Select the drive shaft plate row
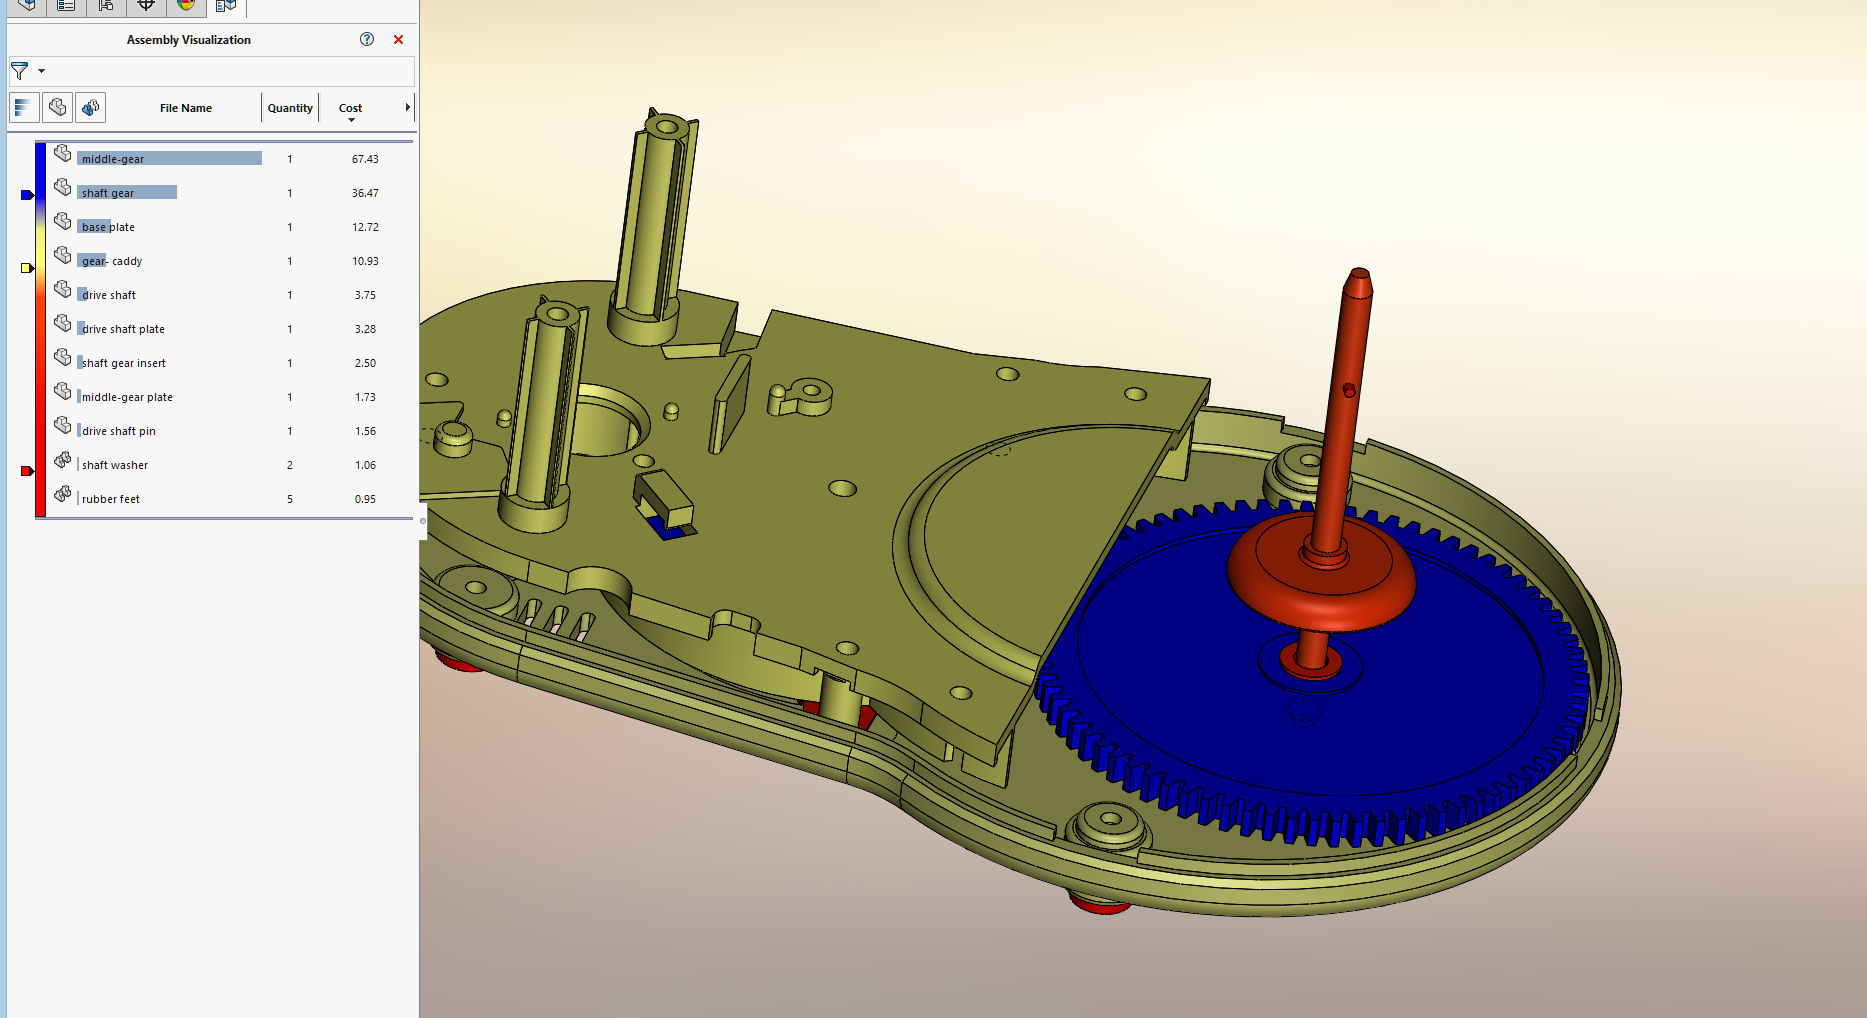This screenshot has height=1018, width=1867. [230, 329]
